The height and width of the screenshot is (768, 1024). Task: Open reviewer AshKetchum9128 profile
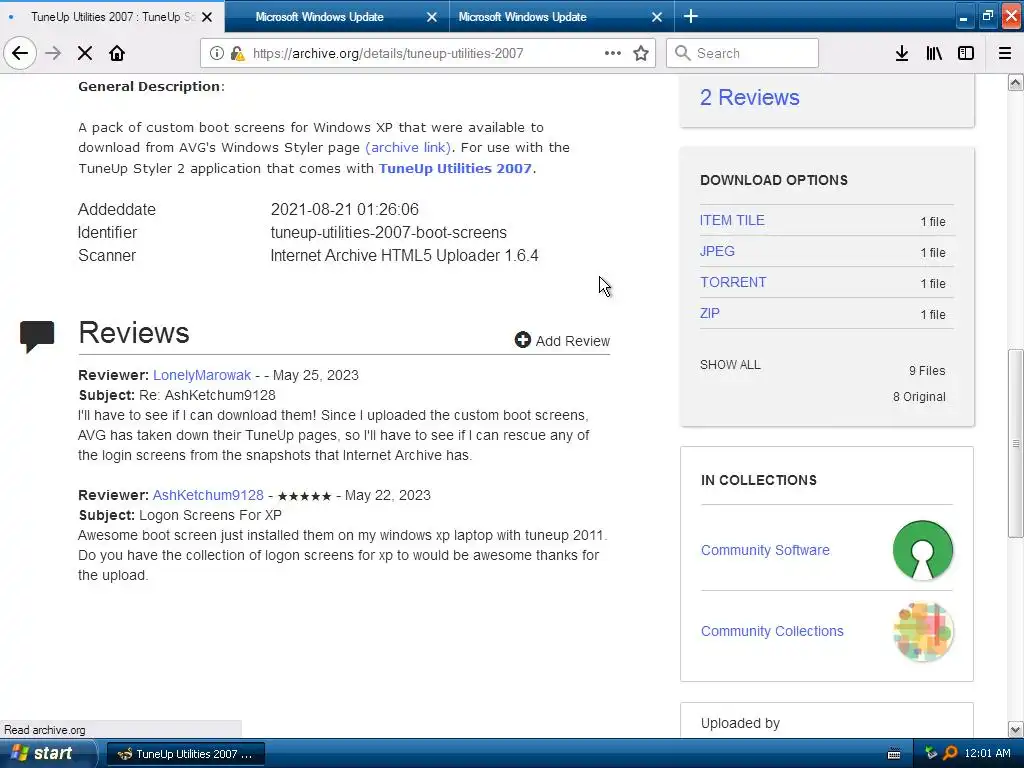(208, 495)
